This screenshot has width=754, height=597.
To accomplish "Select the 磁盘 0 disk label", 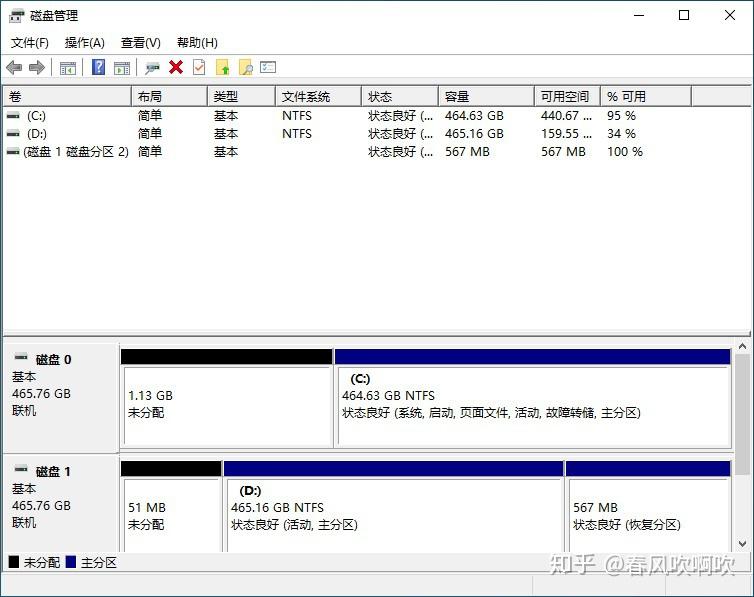I will coord(53,360).
